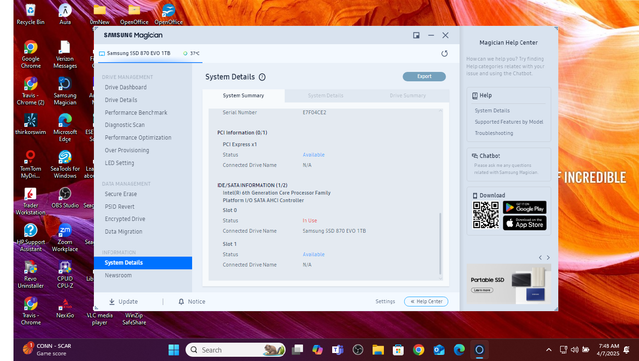Image resolution: width=639 pixels, height=361 pixels.
Task: Open SeaTools for Windows icon
Action: pos(65,164)
